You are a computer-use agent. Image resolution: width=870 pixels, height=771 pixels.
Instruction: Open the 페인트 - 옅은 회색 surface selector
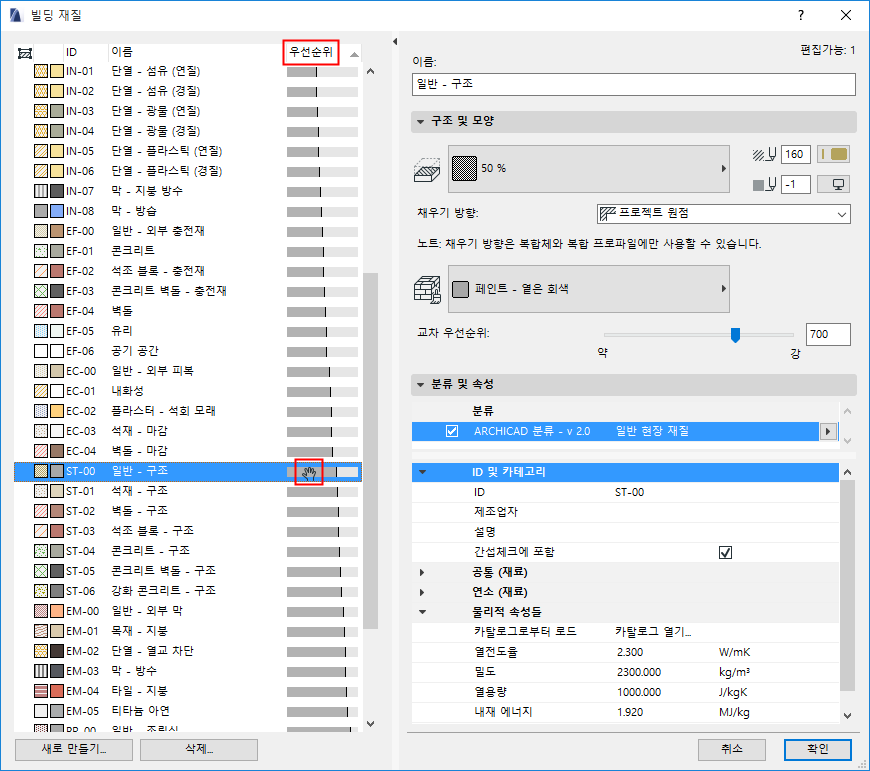(x=589, y=289)
